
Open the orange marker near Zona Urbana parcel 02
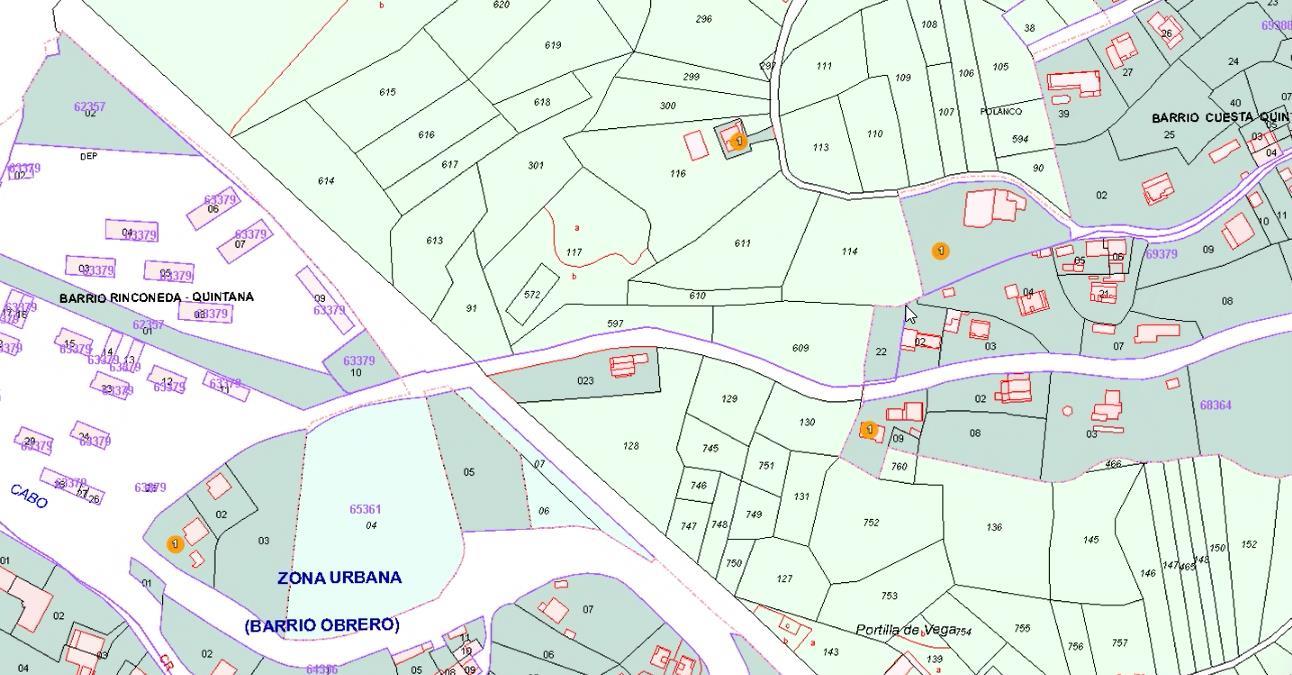coord(175,544)
